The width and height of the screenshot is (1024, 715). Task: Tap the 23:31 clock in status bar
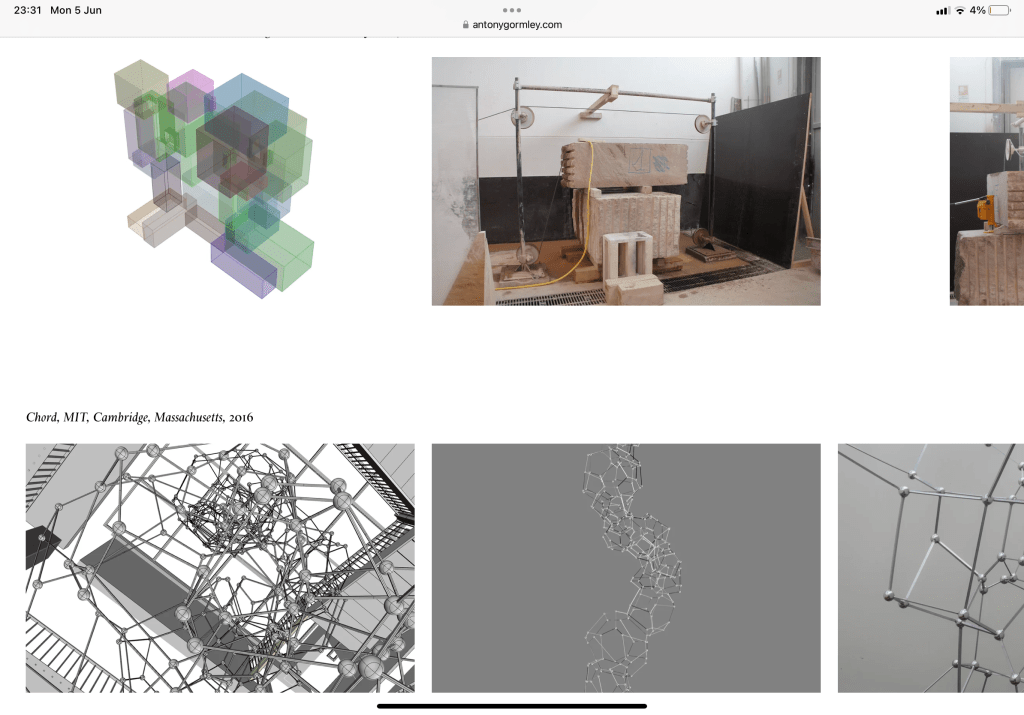pyautogui.click(x=27, y=10)
